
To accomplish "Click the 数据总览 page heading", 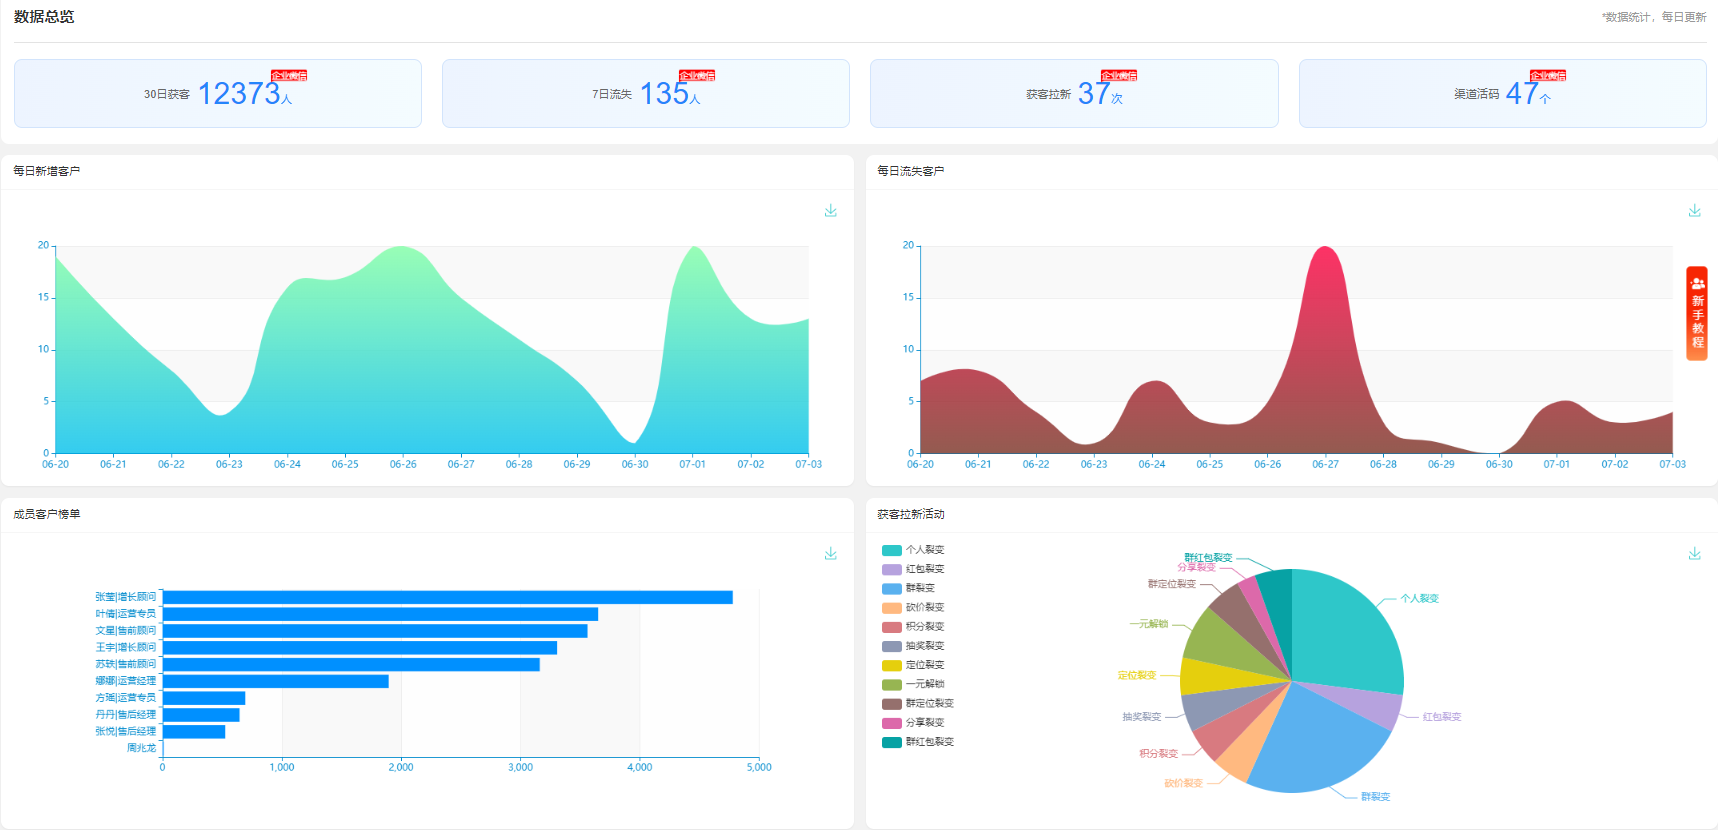I will click(44, 17).
